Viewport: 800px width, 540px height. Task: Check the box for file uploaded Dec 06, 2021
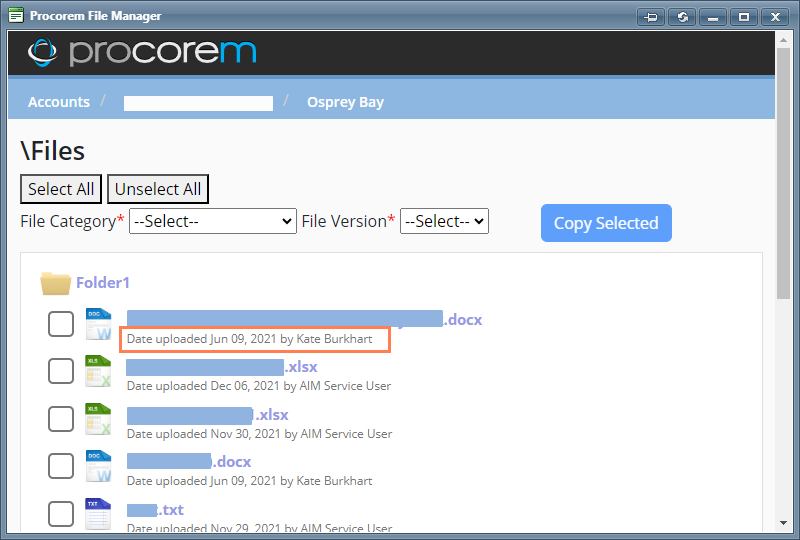[x=61, y=371]
